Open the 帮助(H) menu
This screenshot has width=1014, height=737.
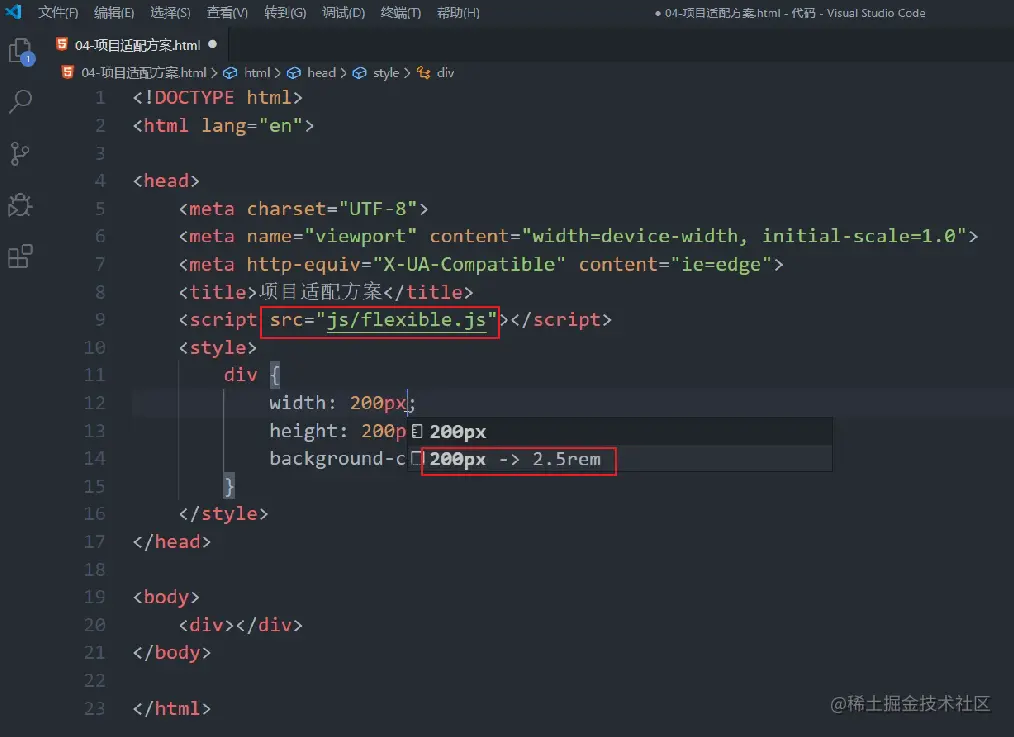458,13
